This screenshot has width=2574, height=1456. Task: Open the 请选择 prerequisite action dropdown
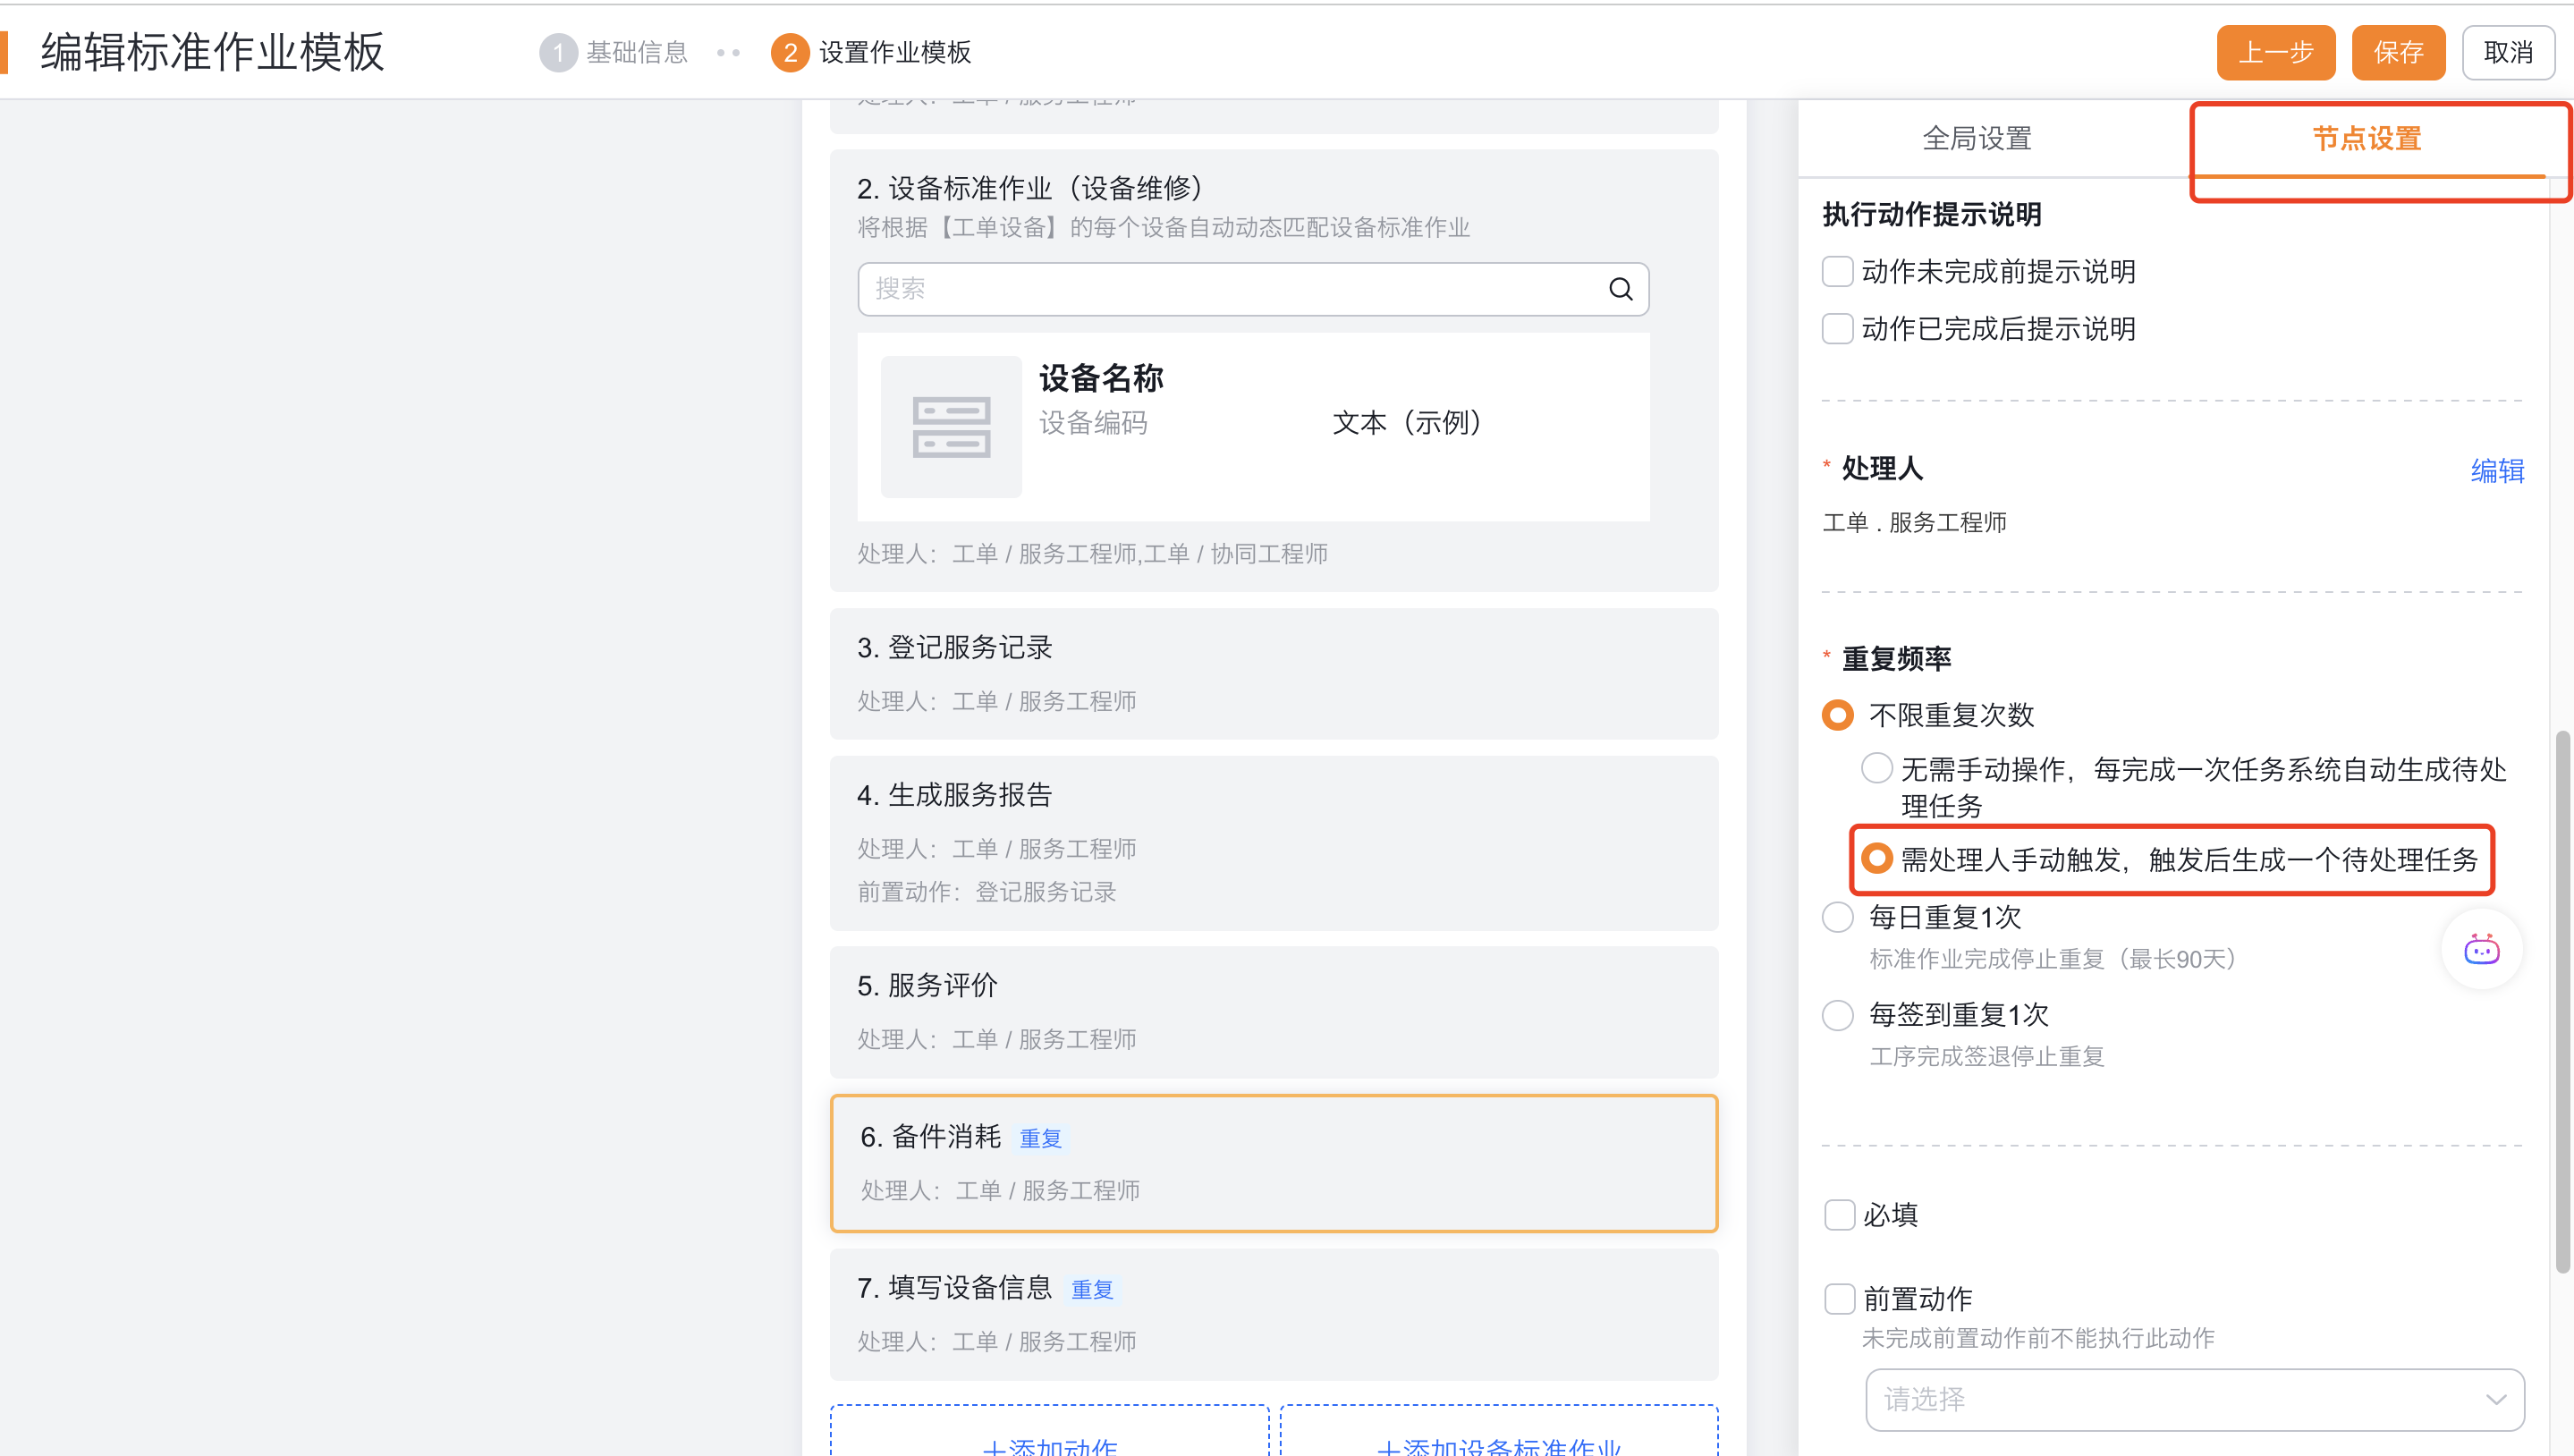click(2194, 1398)
